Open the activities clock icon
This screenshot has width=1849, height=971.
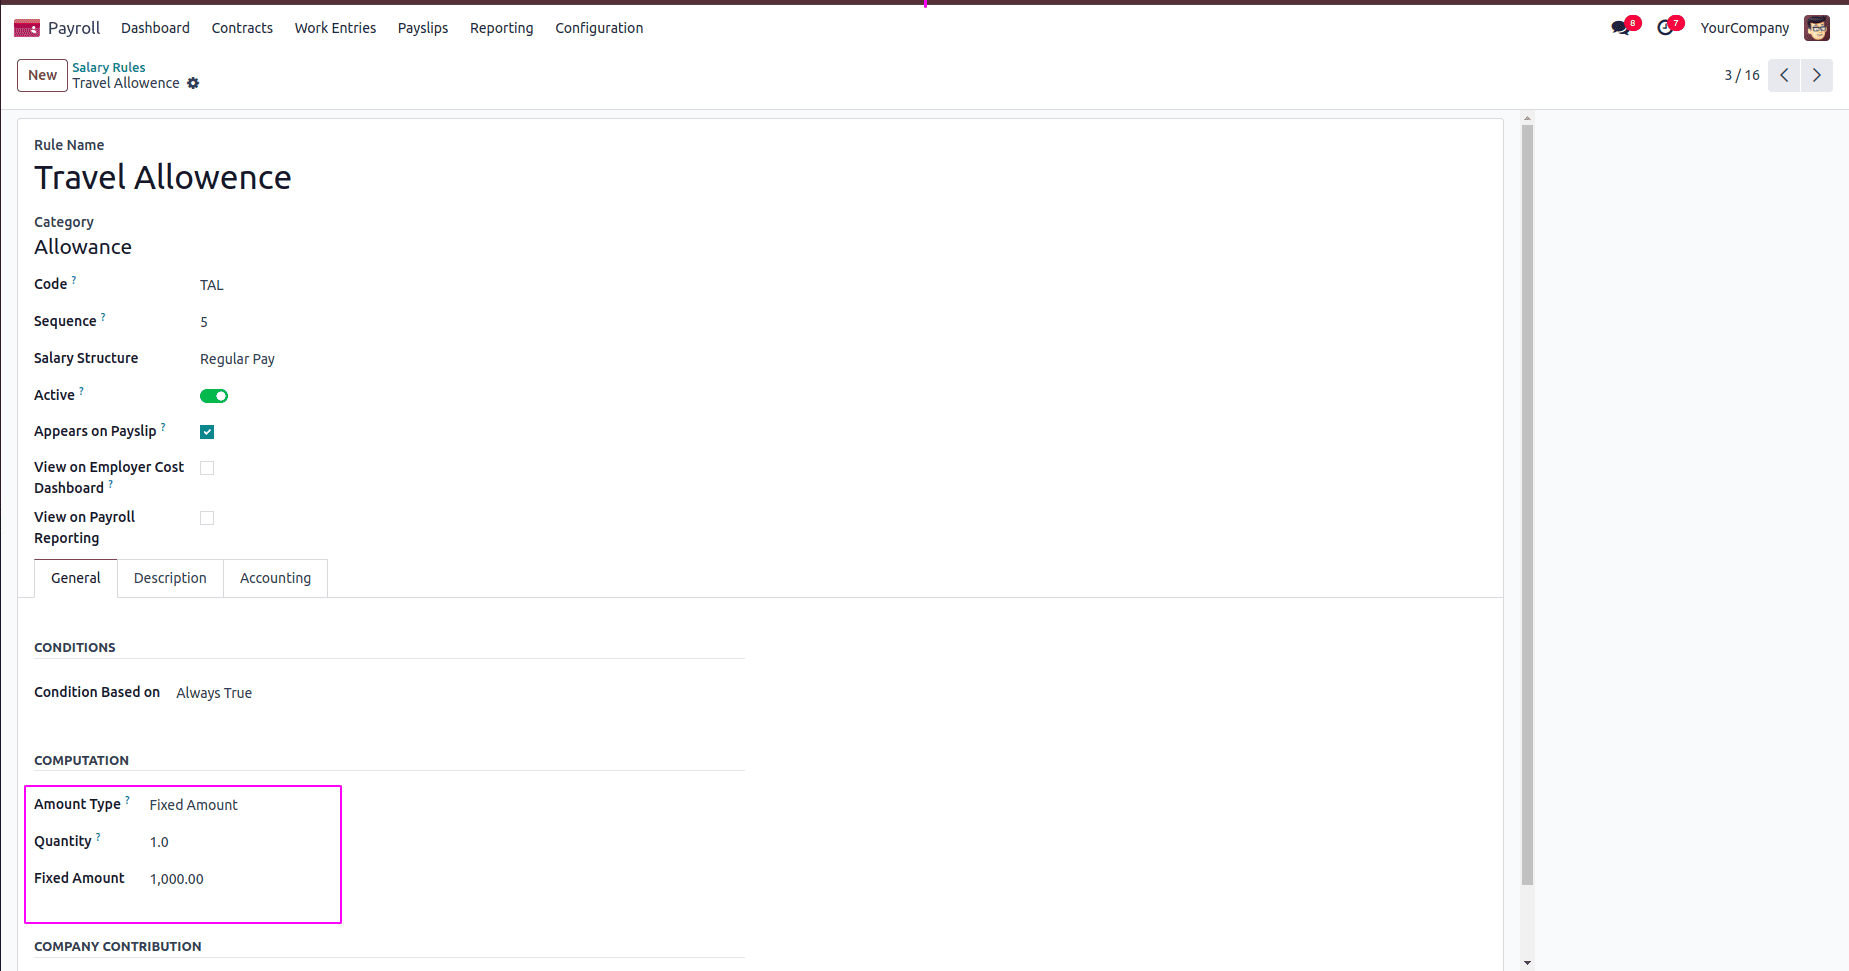click(1665, 28)
